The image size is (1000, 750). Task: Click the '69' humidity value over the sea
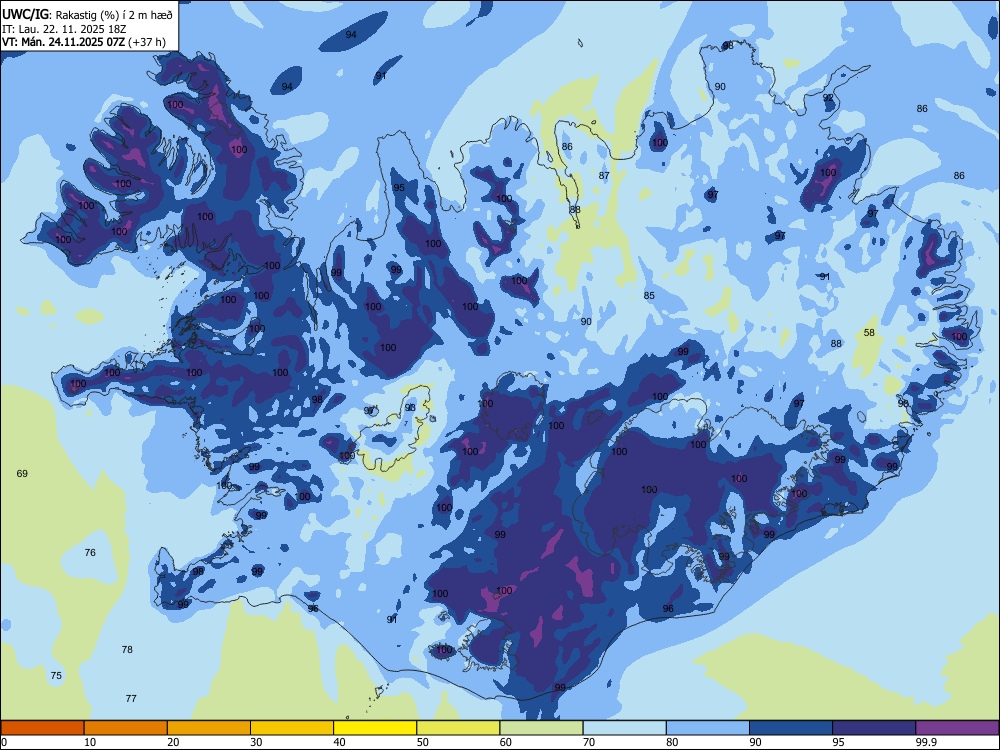22,473
